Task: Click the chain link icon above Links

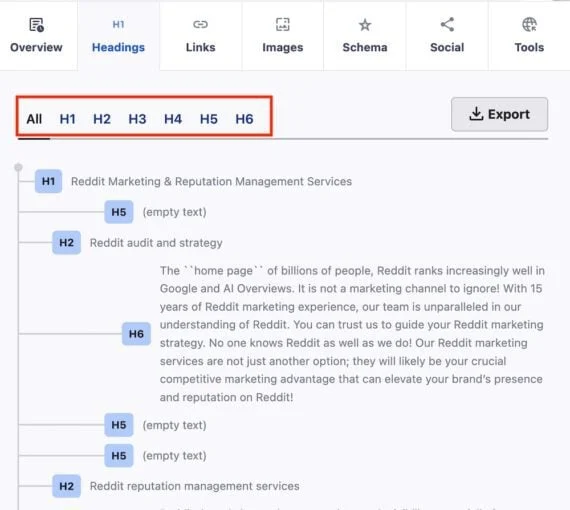Action: pyautogui.click(x=200, y=24)
